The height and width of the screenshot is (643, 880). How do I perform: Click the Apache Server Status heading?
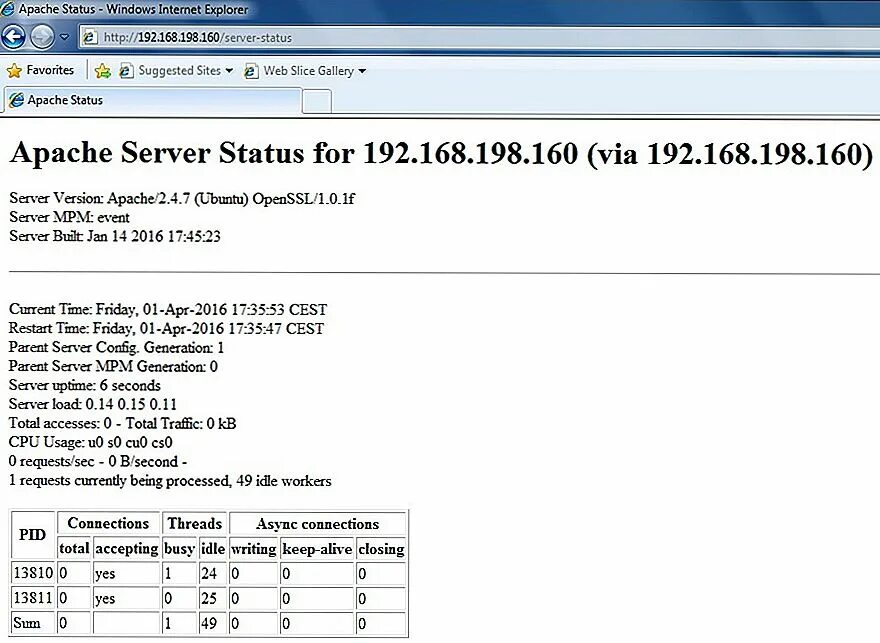(x=442, y=153)
